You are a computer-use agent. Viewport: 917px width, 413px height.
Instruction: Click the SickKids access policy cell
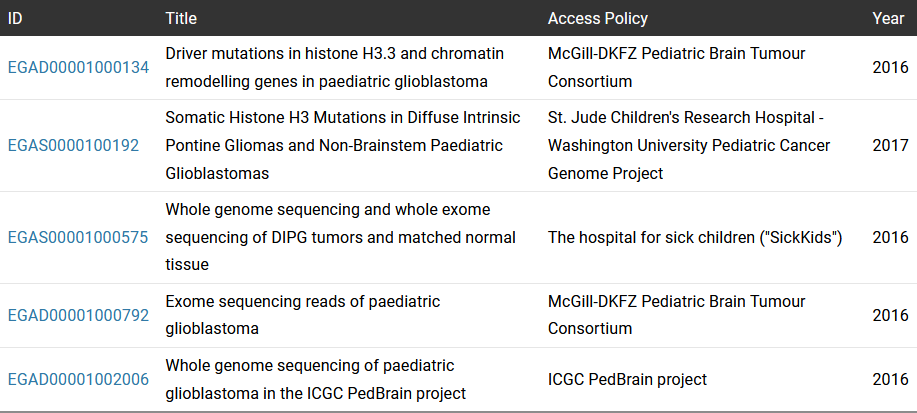tap(695, 237)
